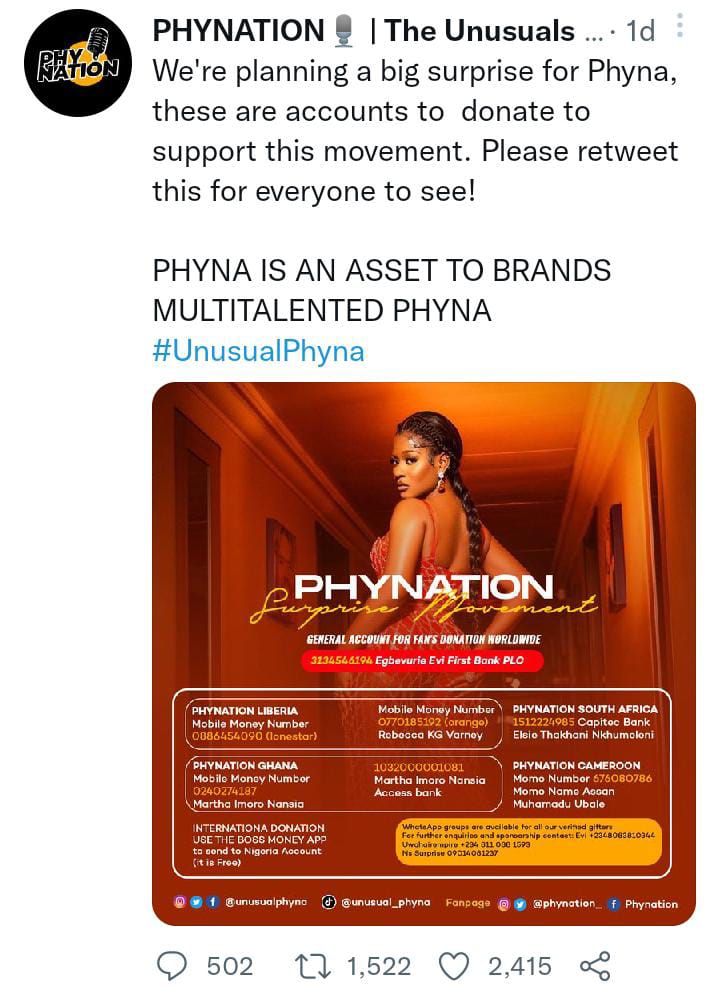Screen dimensions: 720x987
Task: Open the #UnusualPhyna hashtag
Action: (x=258, y=351)
